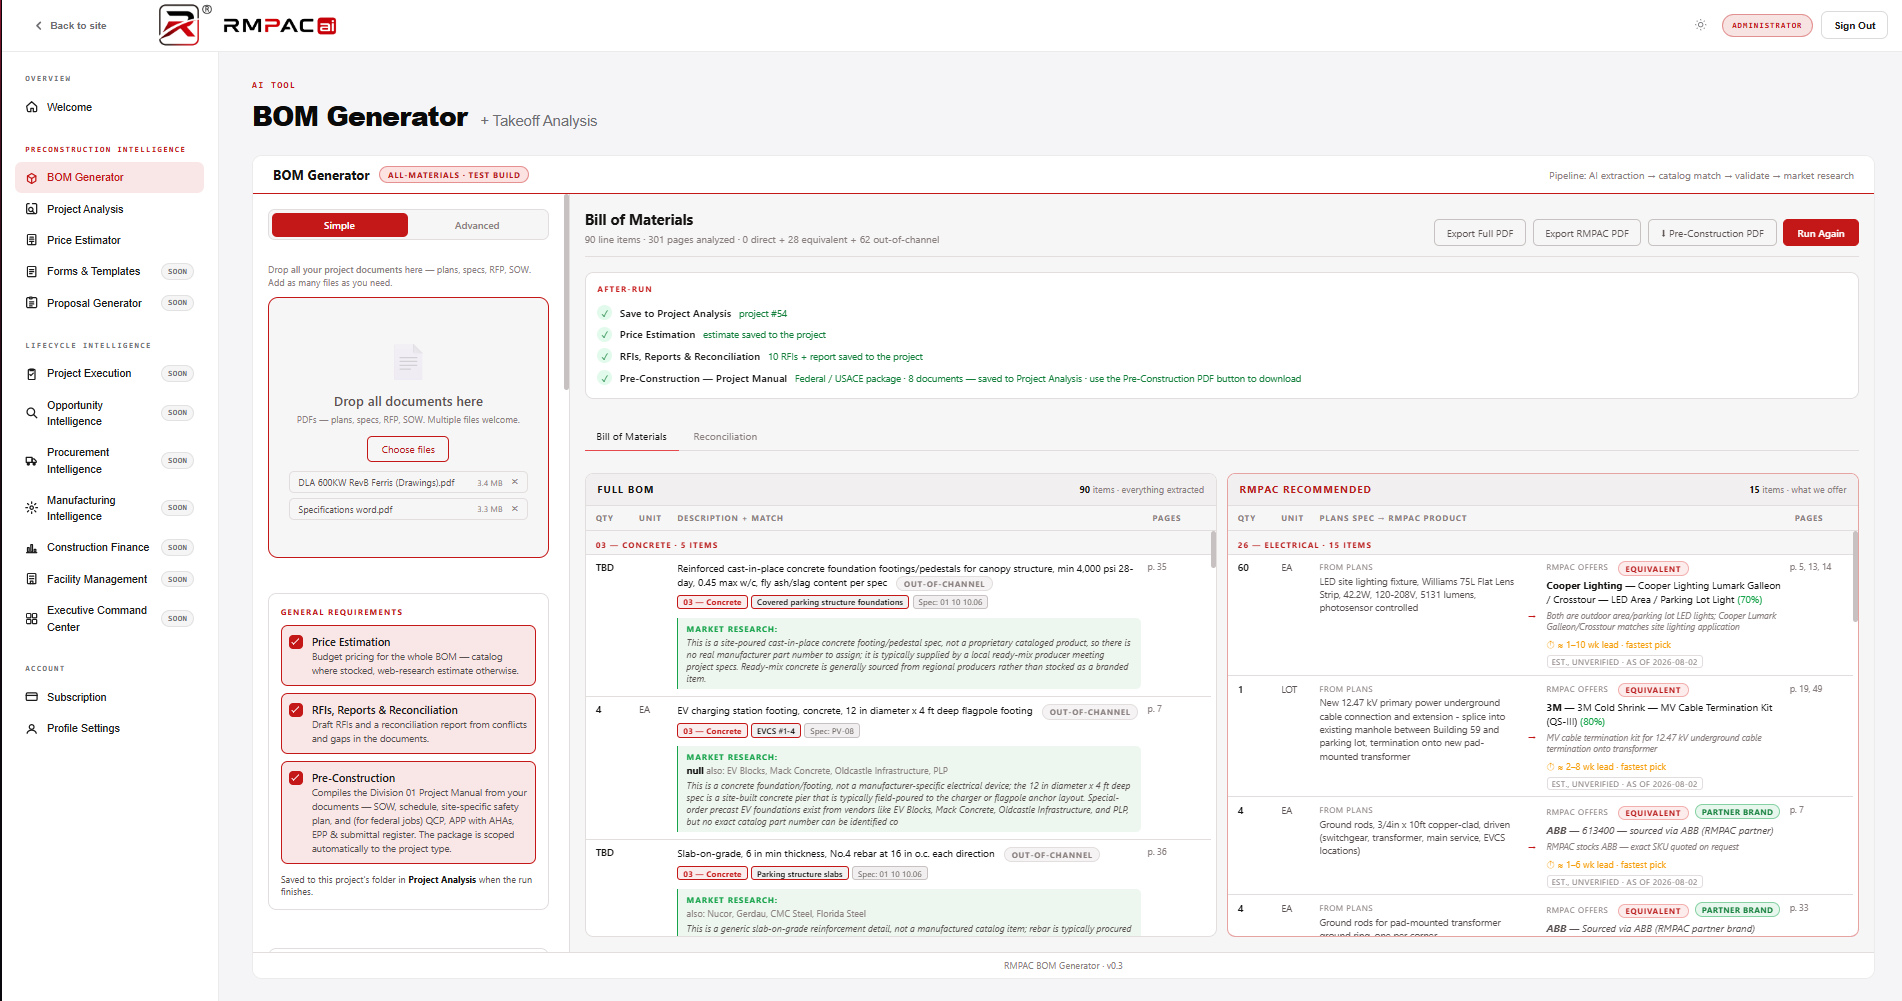The height and width of the screenshot is (1001, 1902).
Task: Click the Export RMPAC PDF button
Action: pos(1587,233)
